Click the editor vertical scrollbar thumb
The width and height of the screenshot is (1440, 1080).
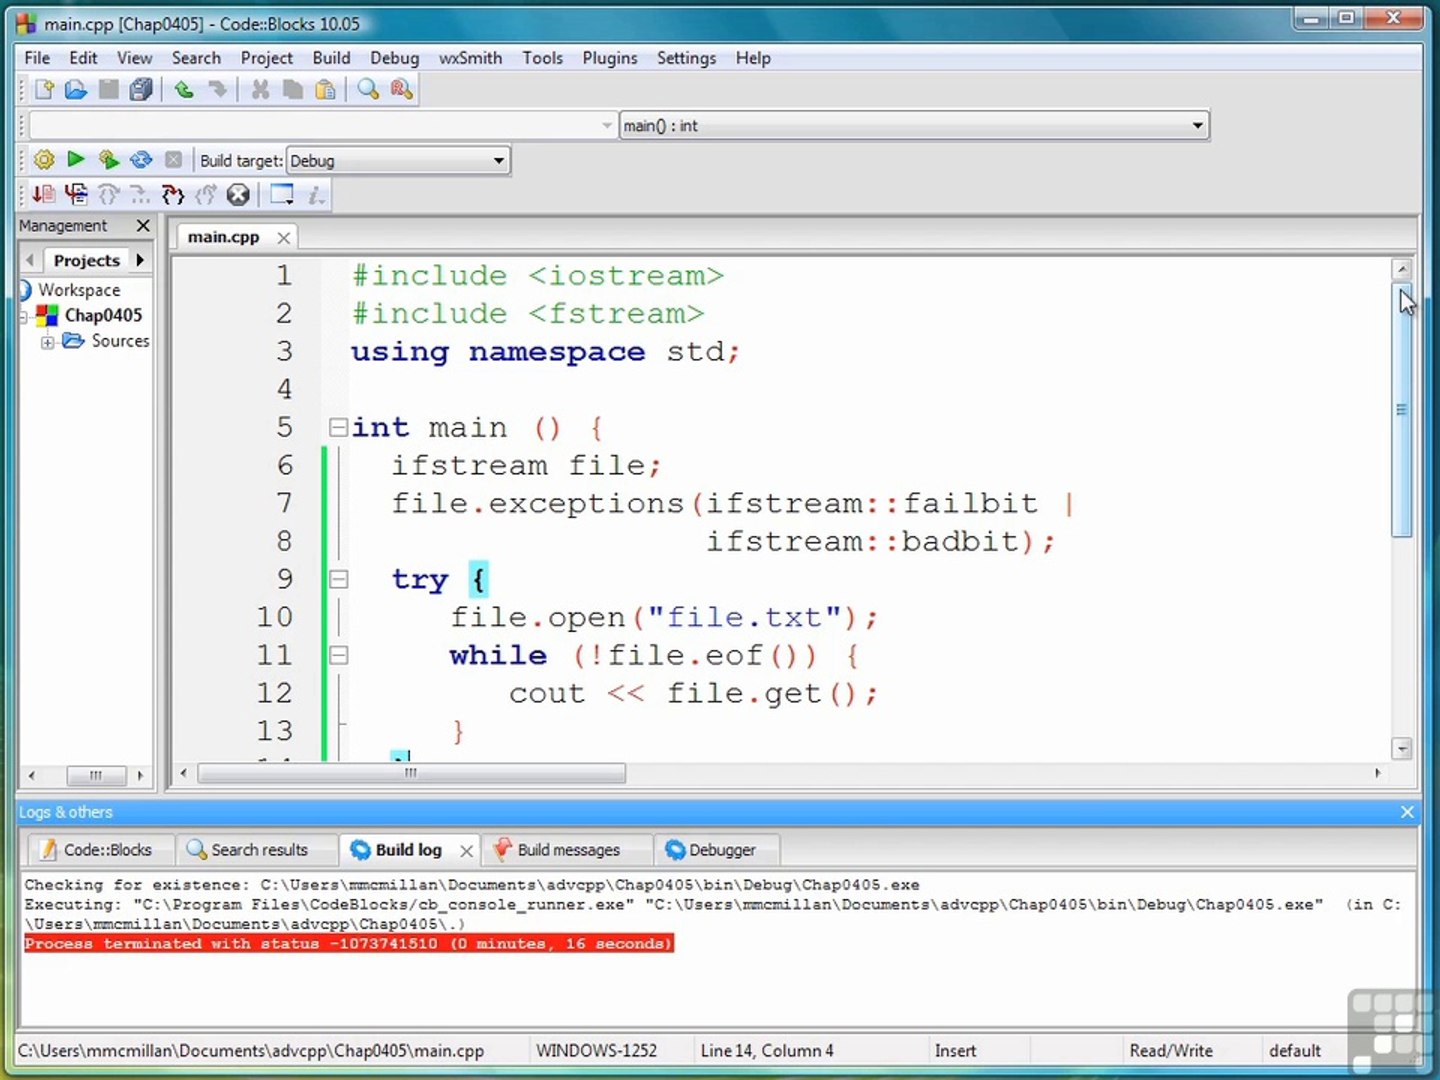tap(1402, 410)
